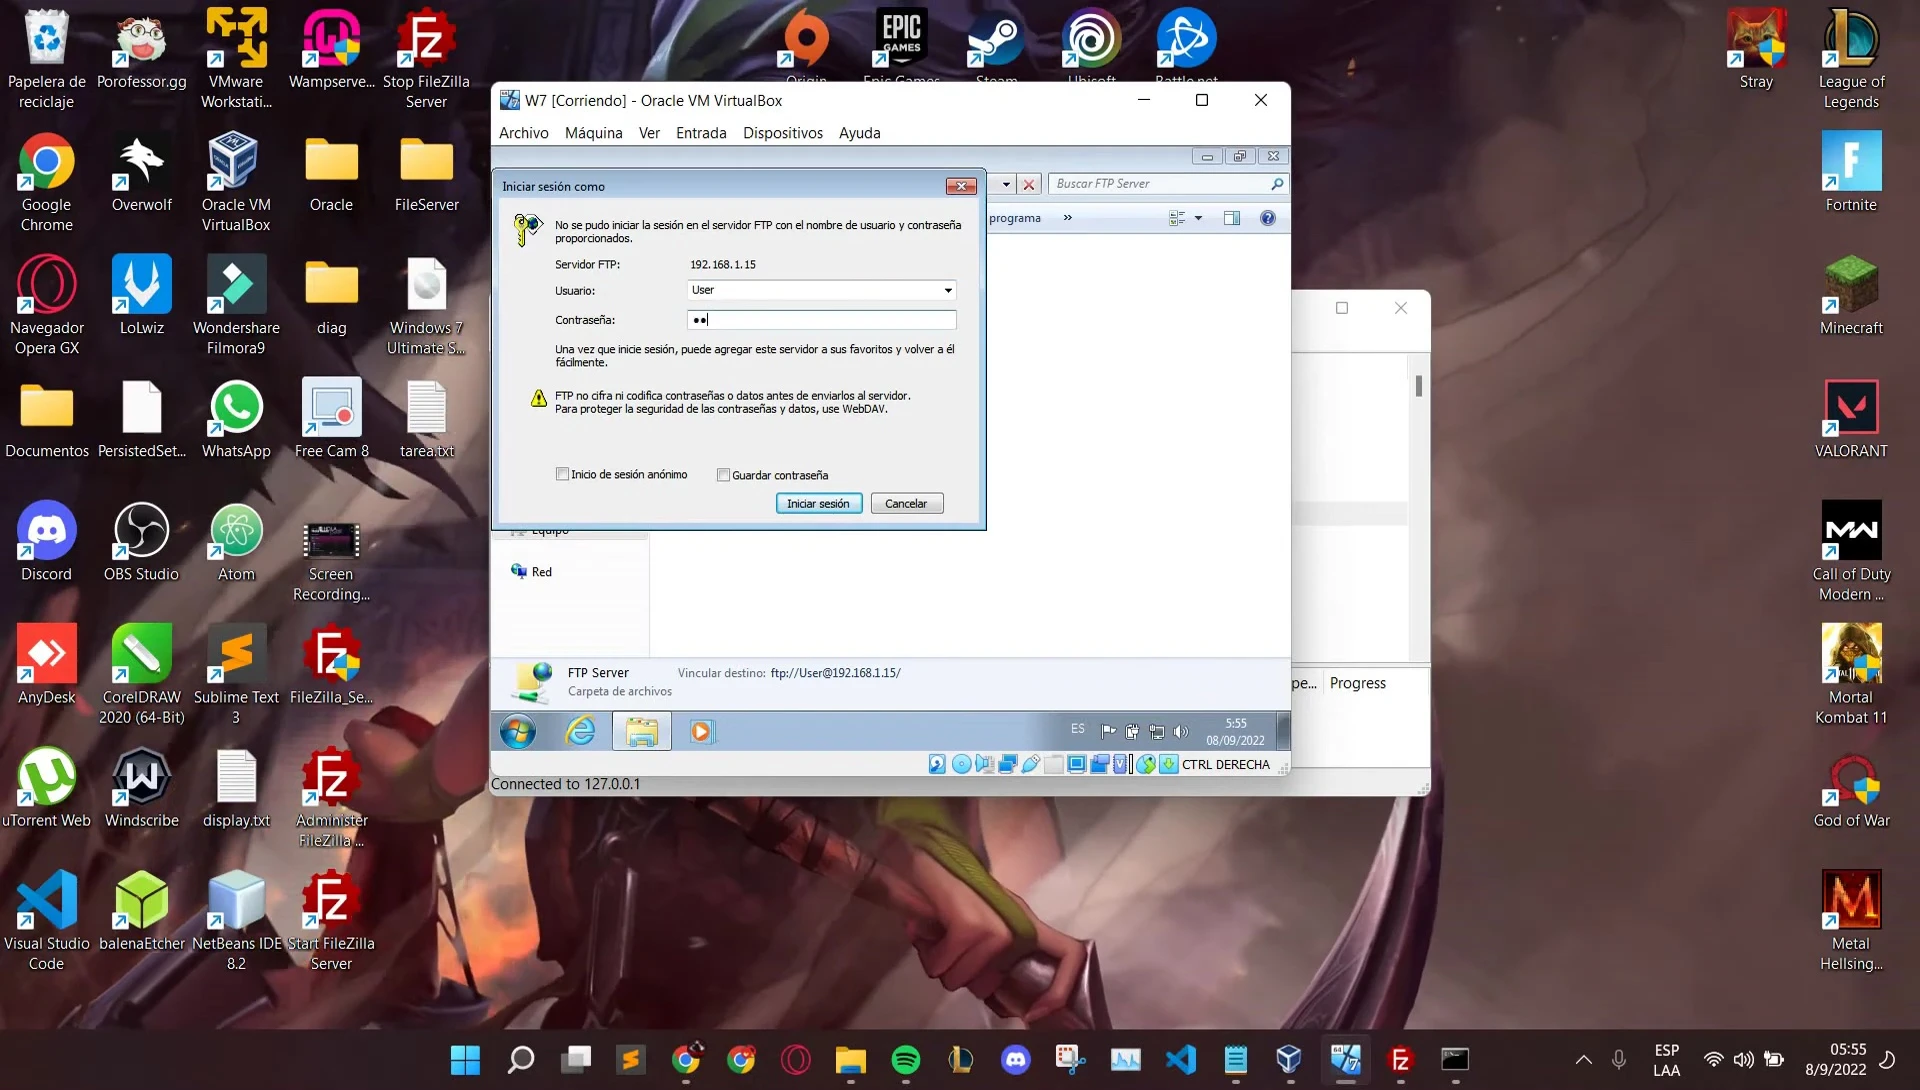The height and width of the screenshot is (1090, 1920).
Task: Show hidden icons chevron in Windows system tray
Action: 1583,1060
